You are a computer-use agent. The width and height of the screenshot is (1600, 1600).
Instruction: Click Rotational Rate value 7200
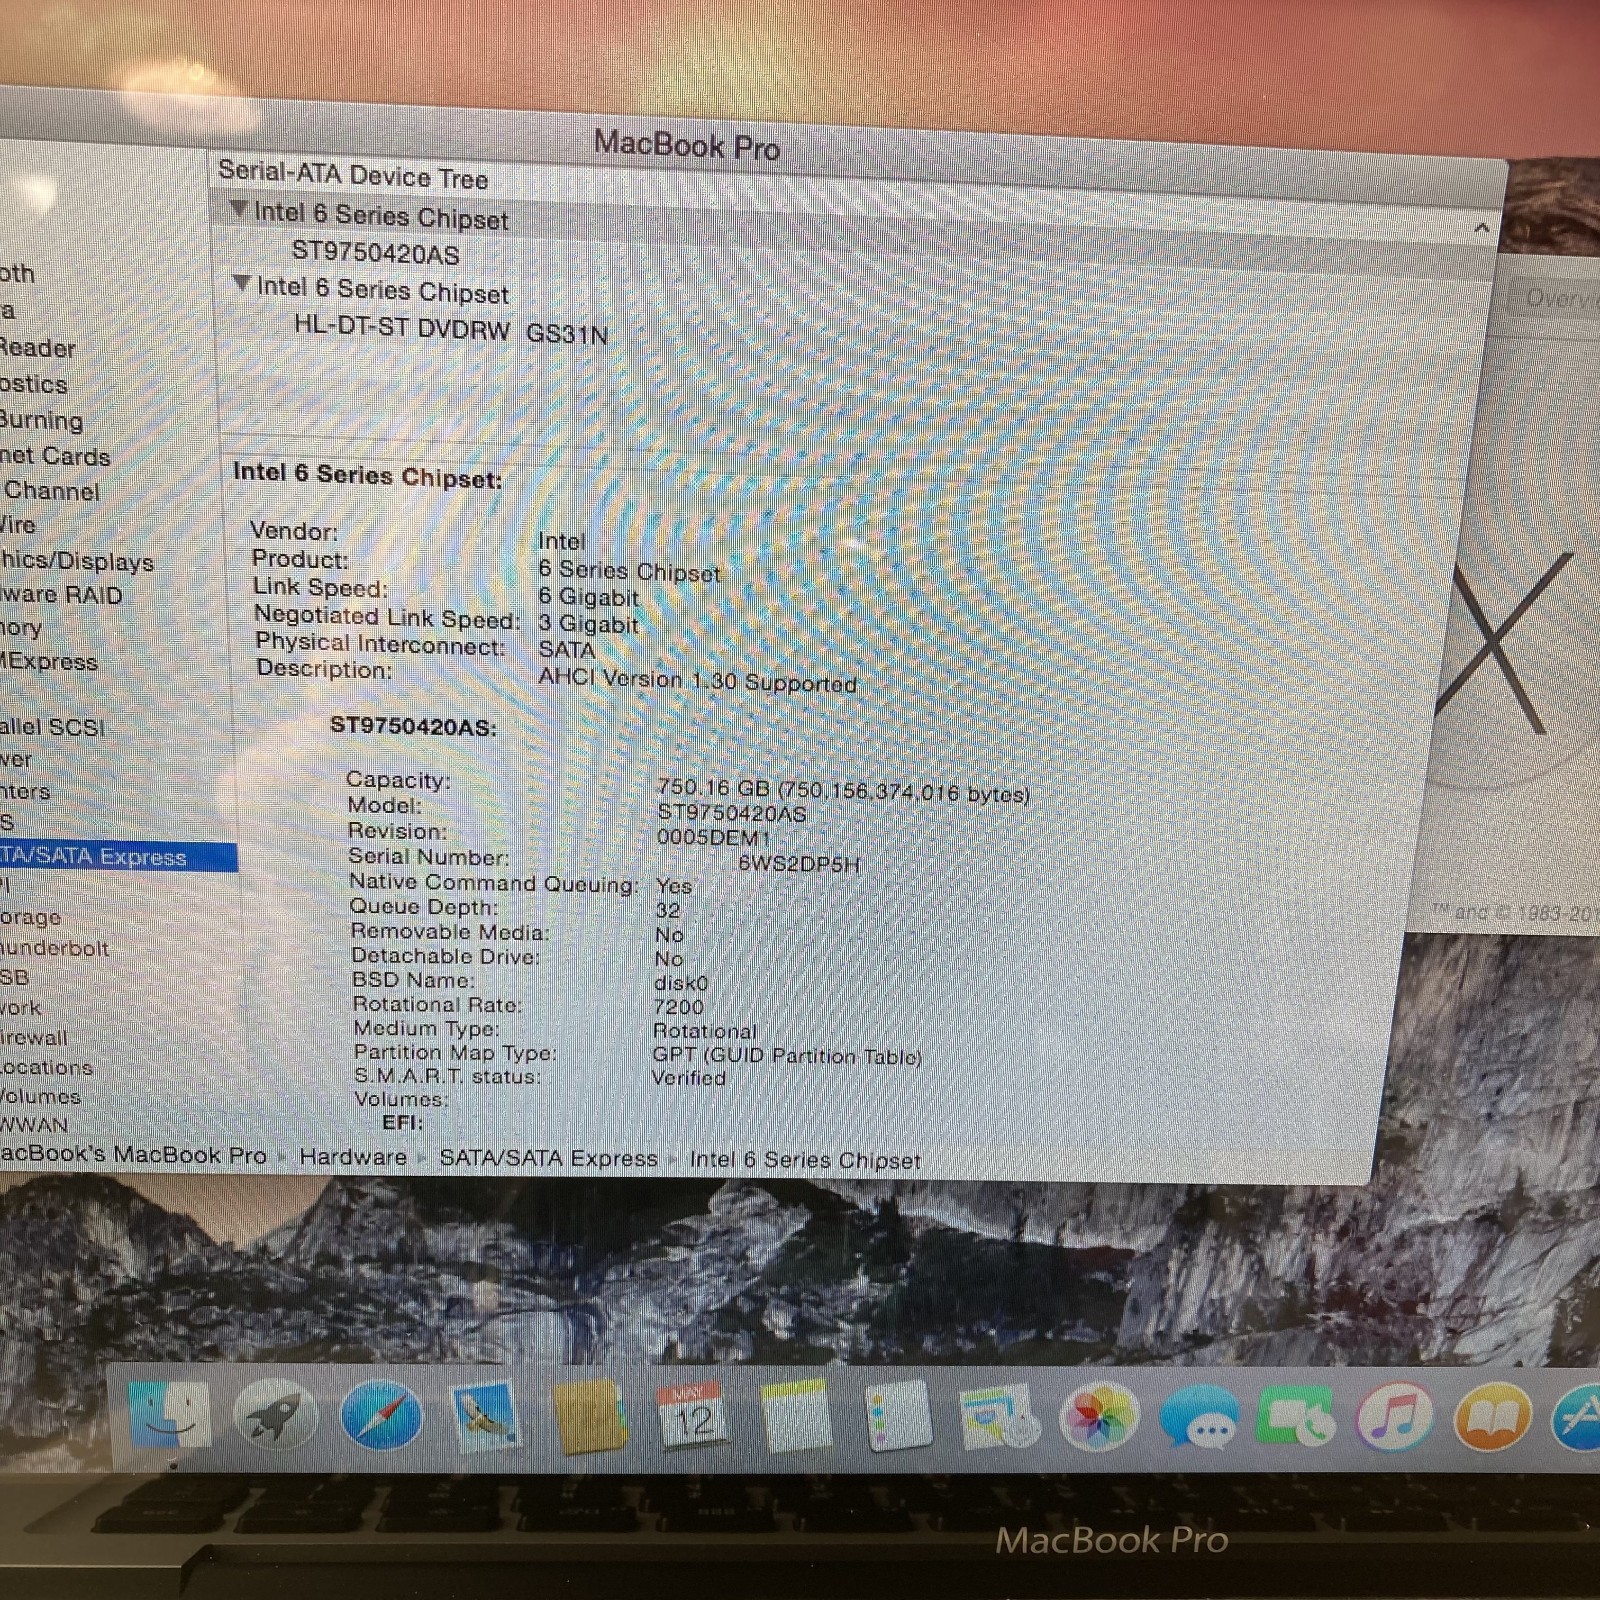click(x=678, y=1007)
